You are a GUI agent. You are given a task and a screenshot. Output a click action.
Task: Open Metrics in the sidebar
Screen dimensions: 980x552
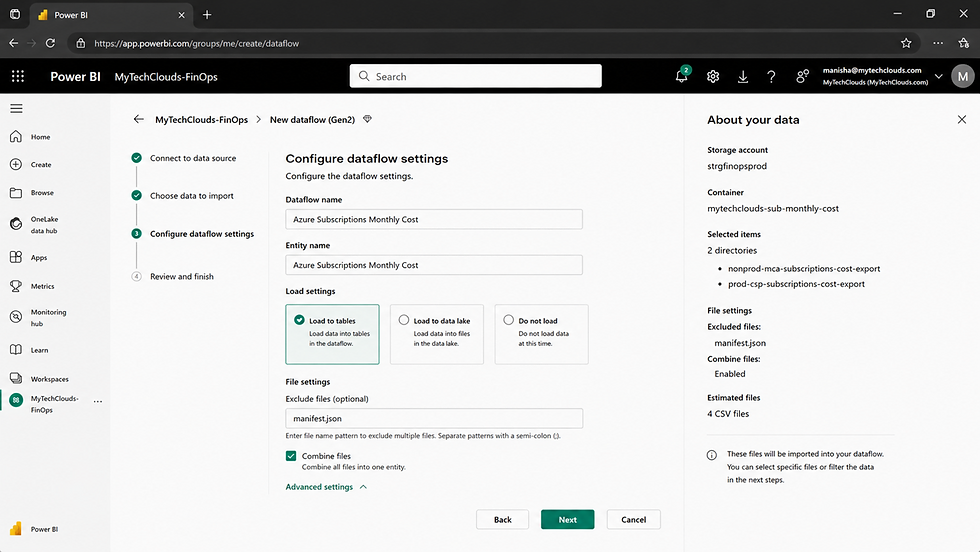point(32,286)
